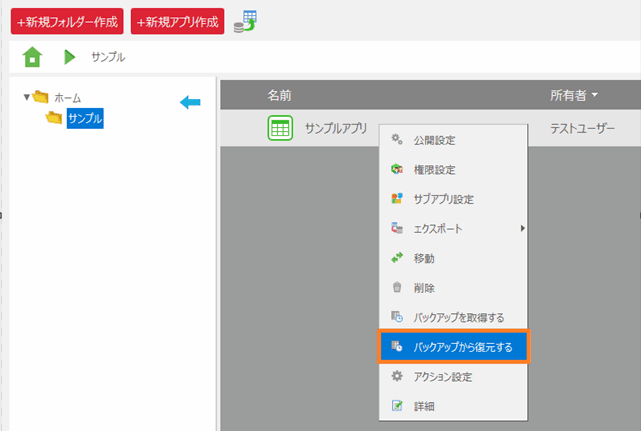Screen dimensions: 641x431
Task: Go to home via green house icon
Action: coord(32,57)
